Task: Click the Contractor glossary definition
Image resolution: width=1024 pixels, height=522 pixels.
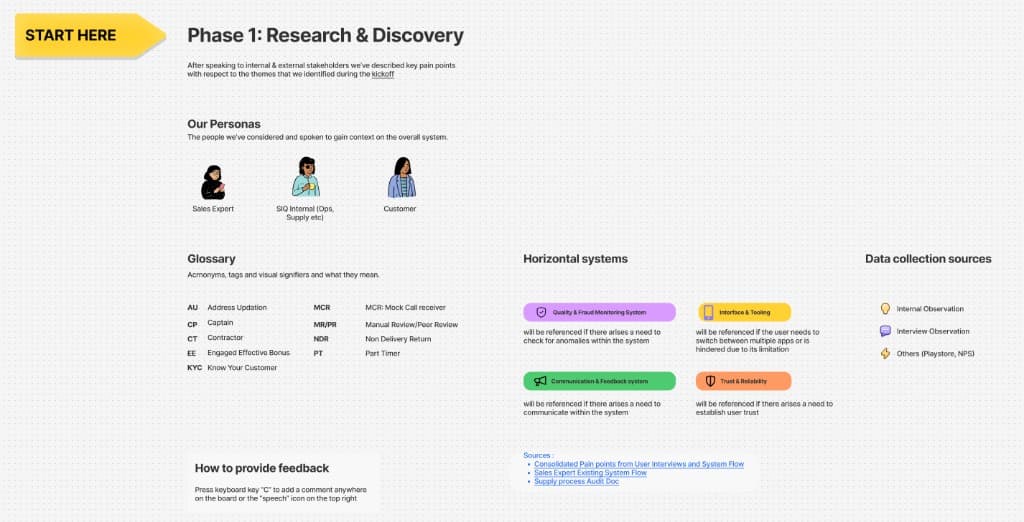Action: pyautogui.click(x=225, y=338)
